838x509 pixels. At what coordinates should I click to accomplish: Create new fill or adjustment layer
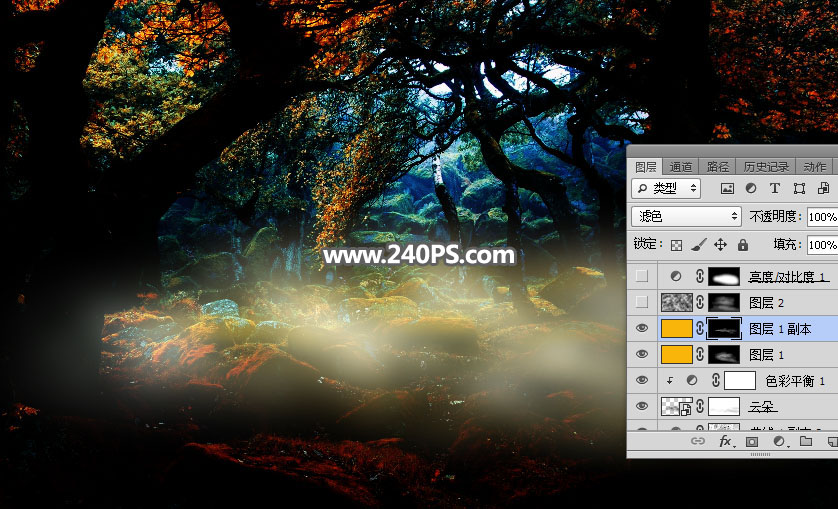pos(779,442)
